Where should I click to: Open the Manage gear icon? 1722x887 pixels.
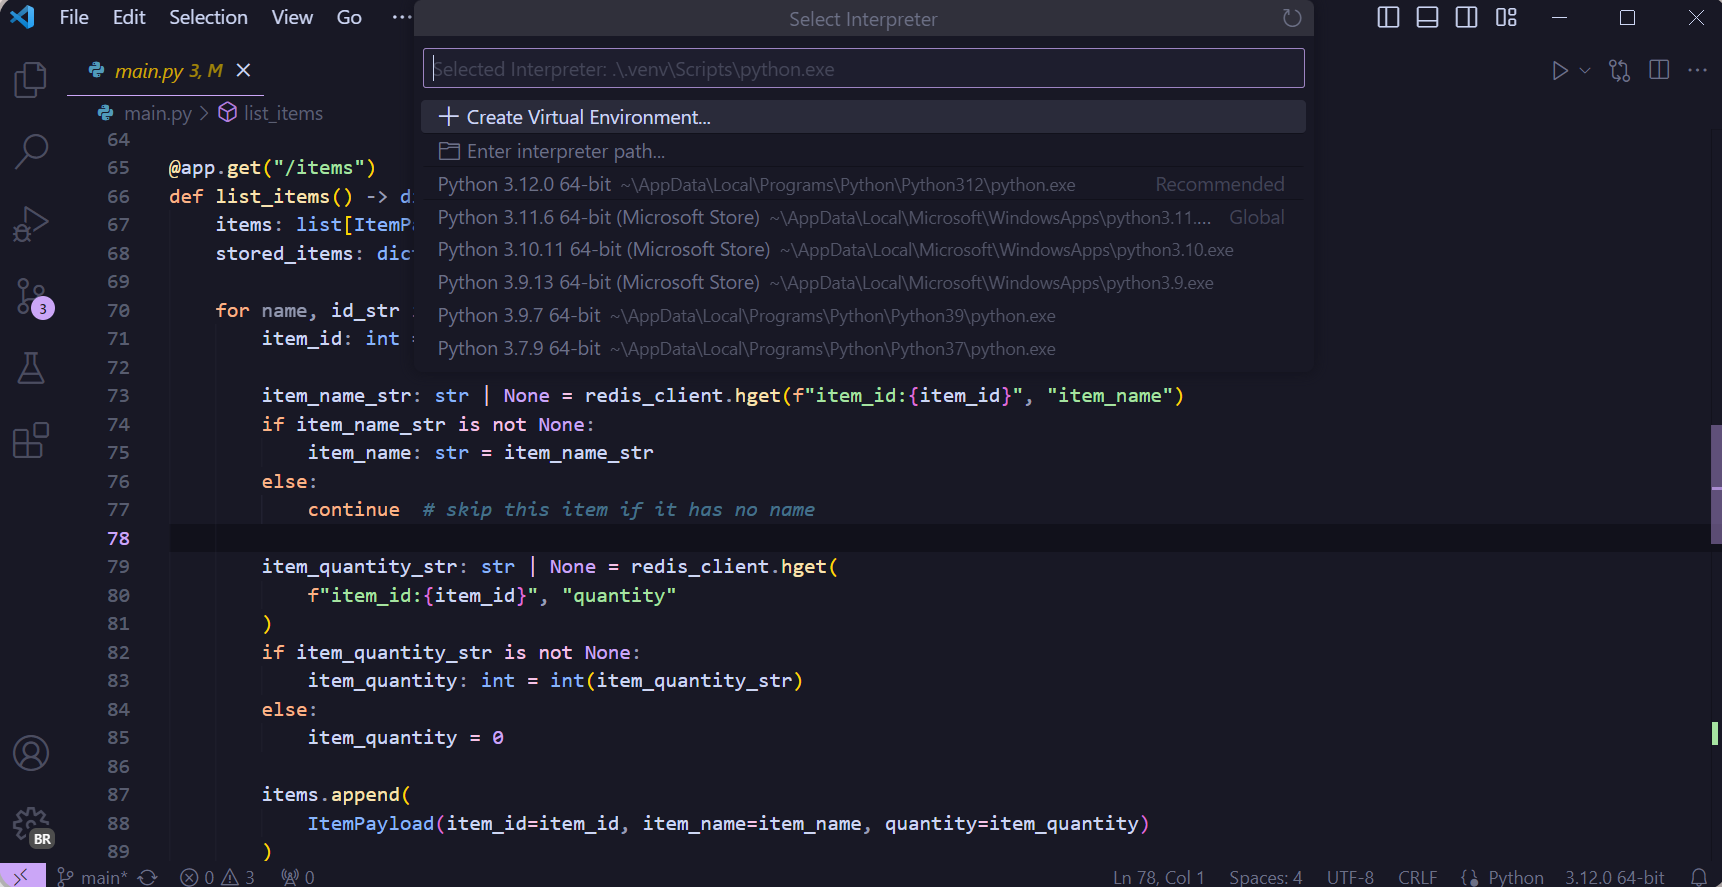[x=30, y=825]
